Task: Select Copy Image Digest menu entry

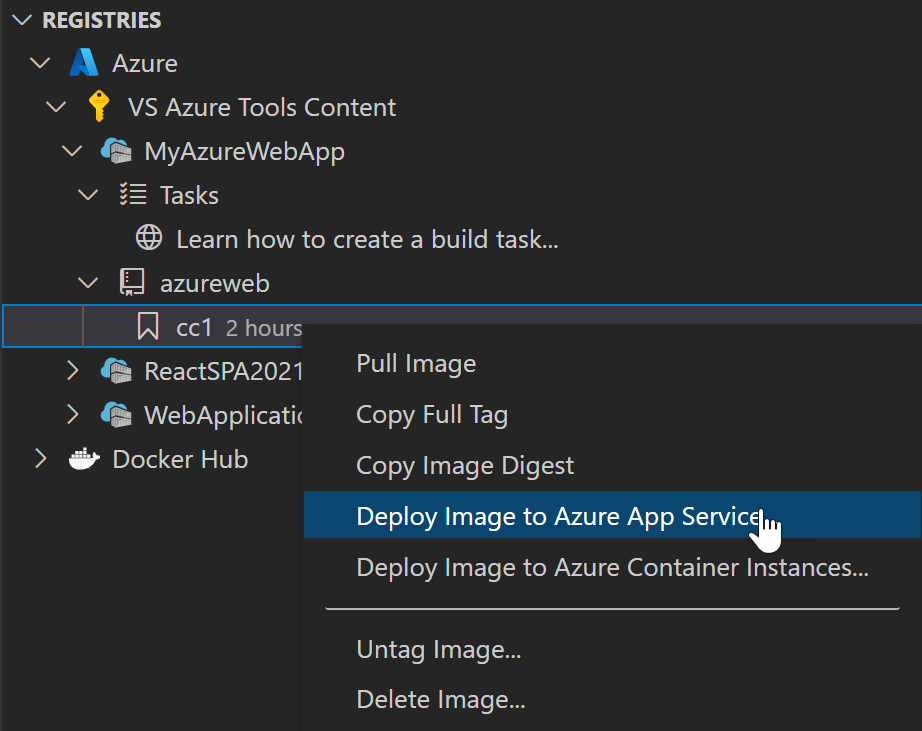Action: click(612, 466)
